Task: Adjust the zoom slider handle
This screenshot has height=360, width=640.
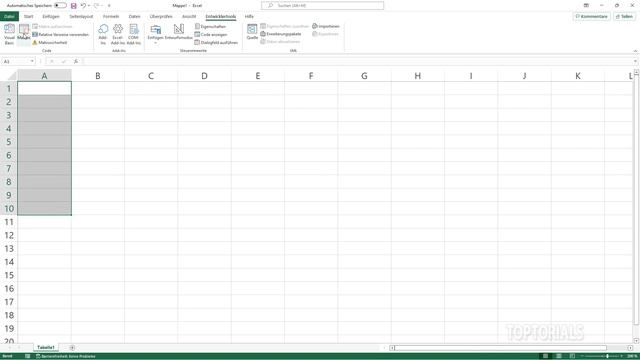Action: pyautogui.click(x=608, y=356)
